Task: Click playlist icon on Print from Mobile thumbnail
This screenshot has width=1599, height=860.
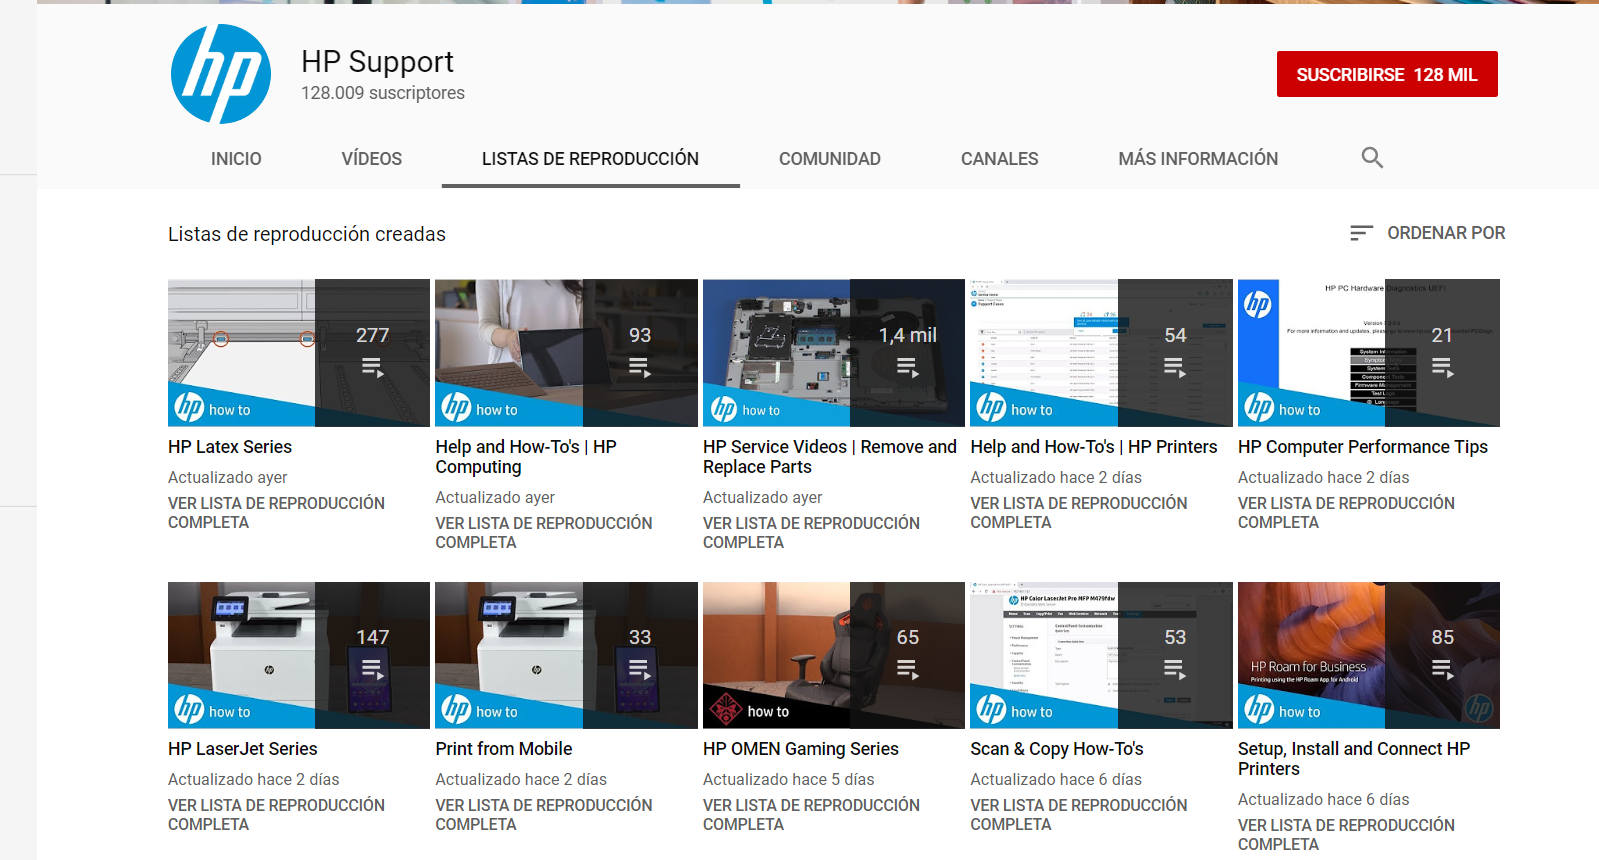Action: [639, 669]
